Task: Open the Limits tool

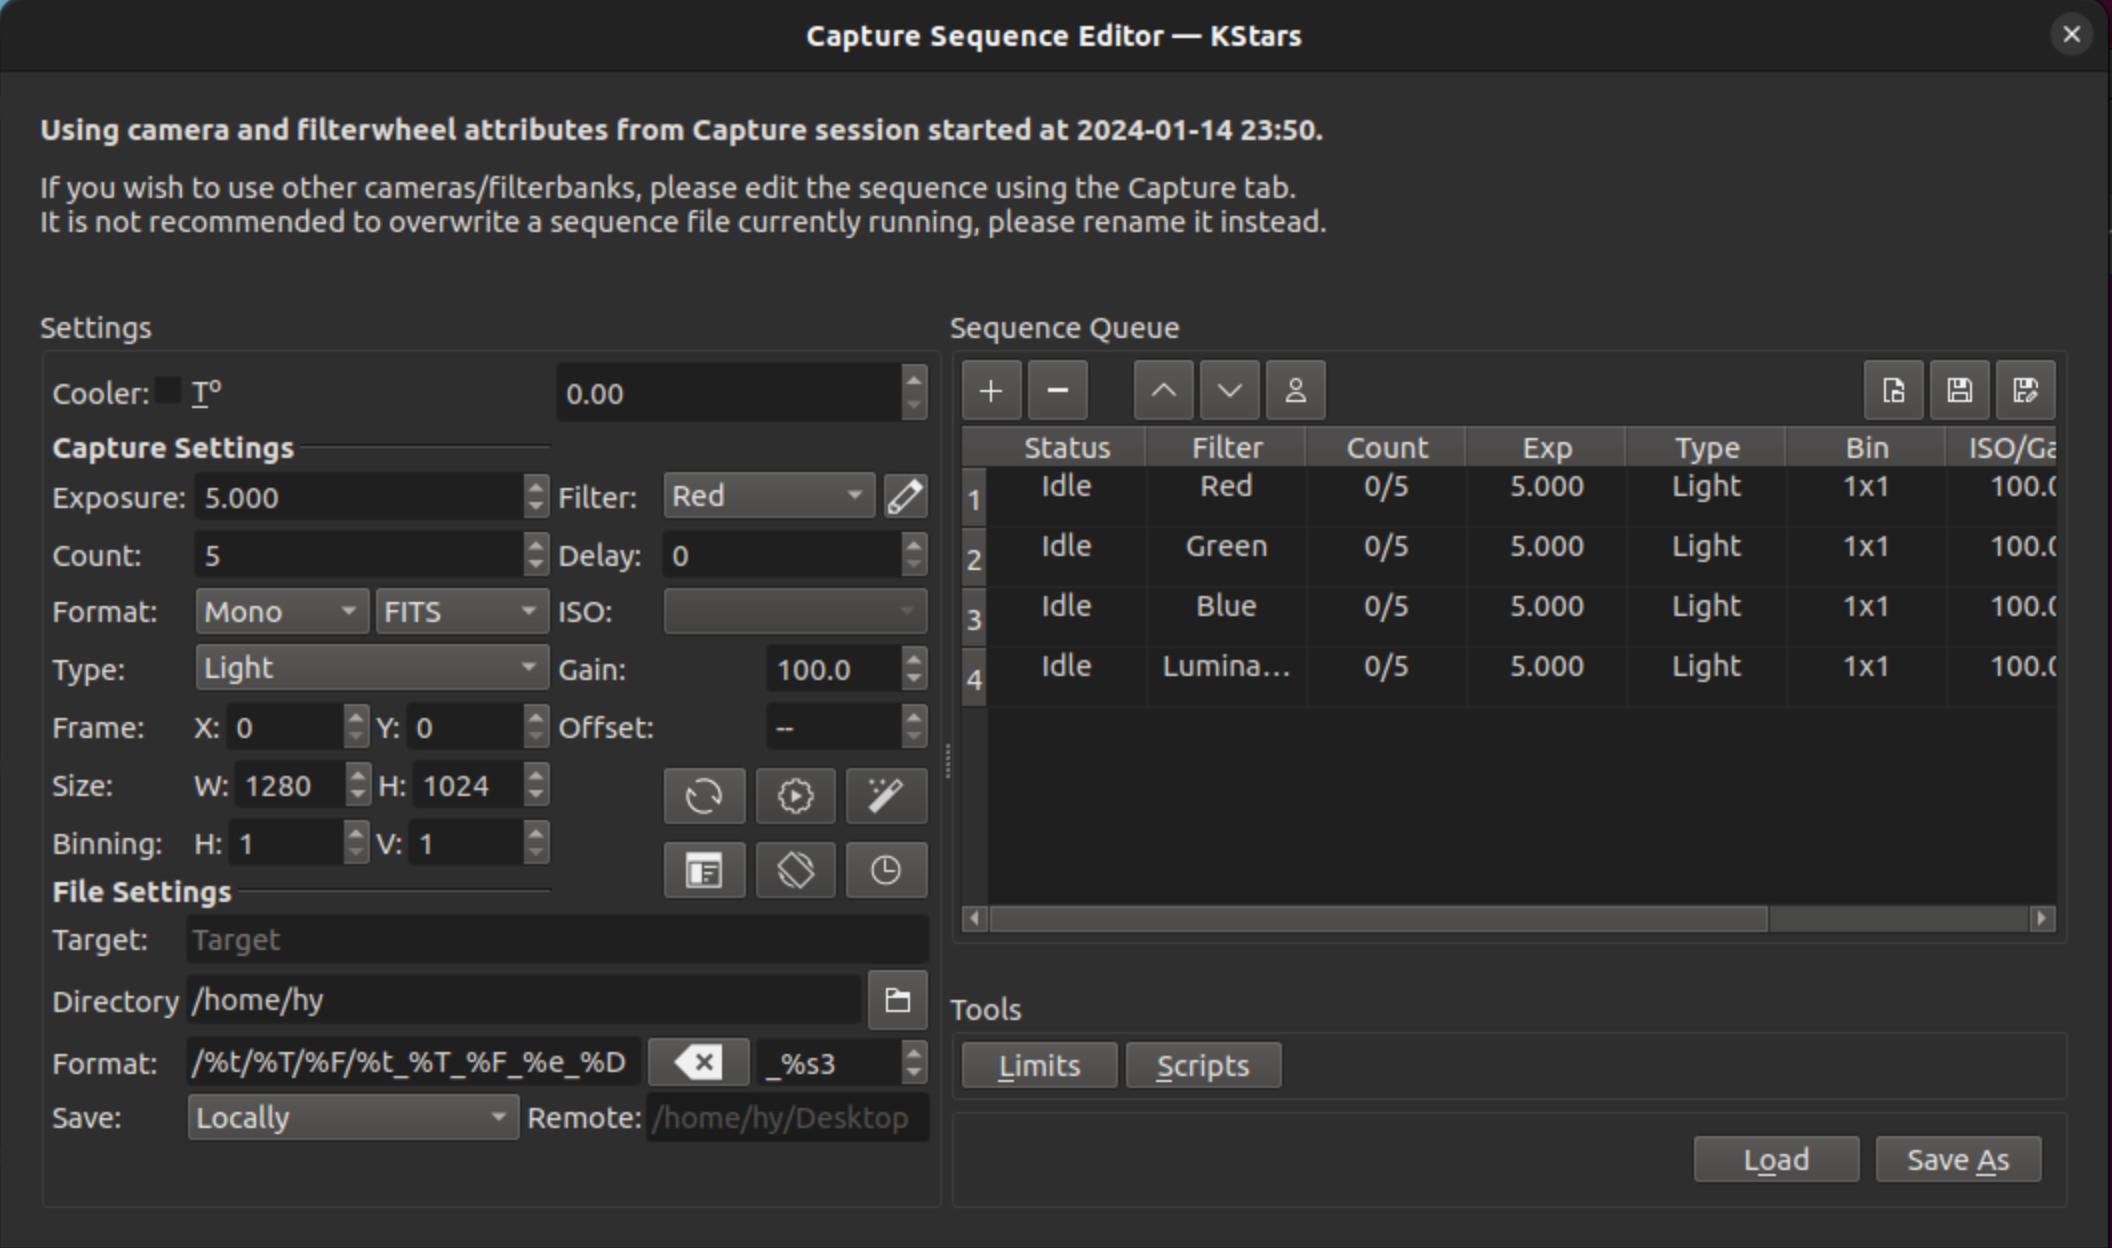Action: tap(1038, 1065)
